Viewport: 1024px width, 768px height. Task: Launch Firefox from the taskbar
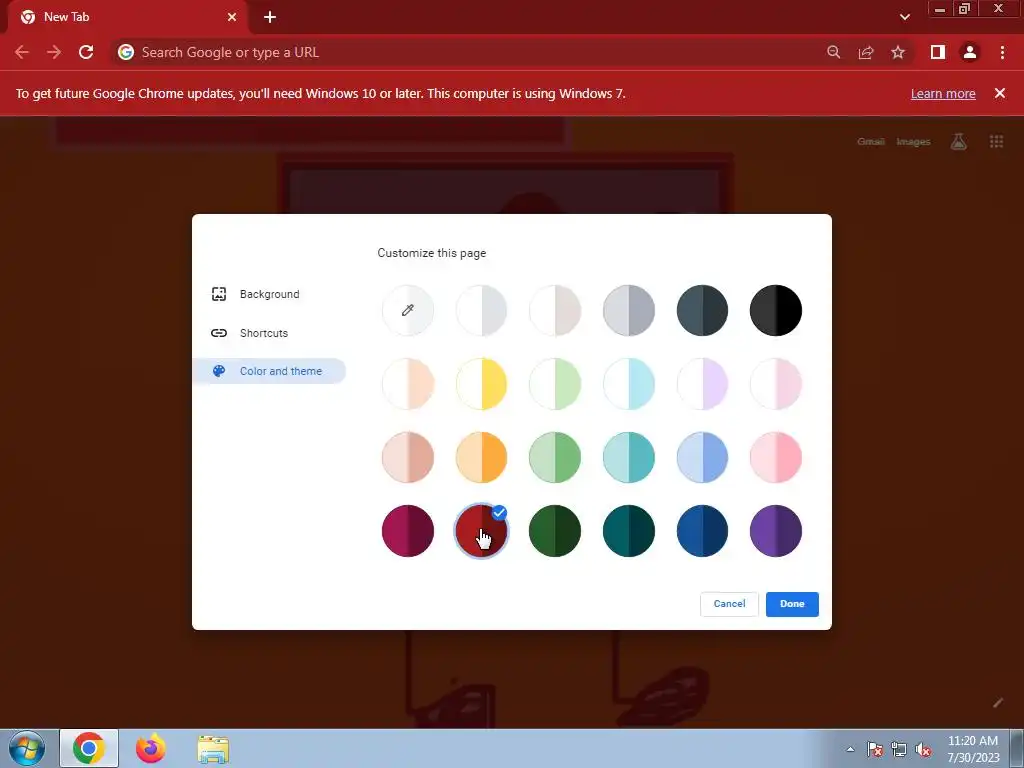(x=151, y=748)
